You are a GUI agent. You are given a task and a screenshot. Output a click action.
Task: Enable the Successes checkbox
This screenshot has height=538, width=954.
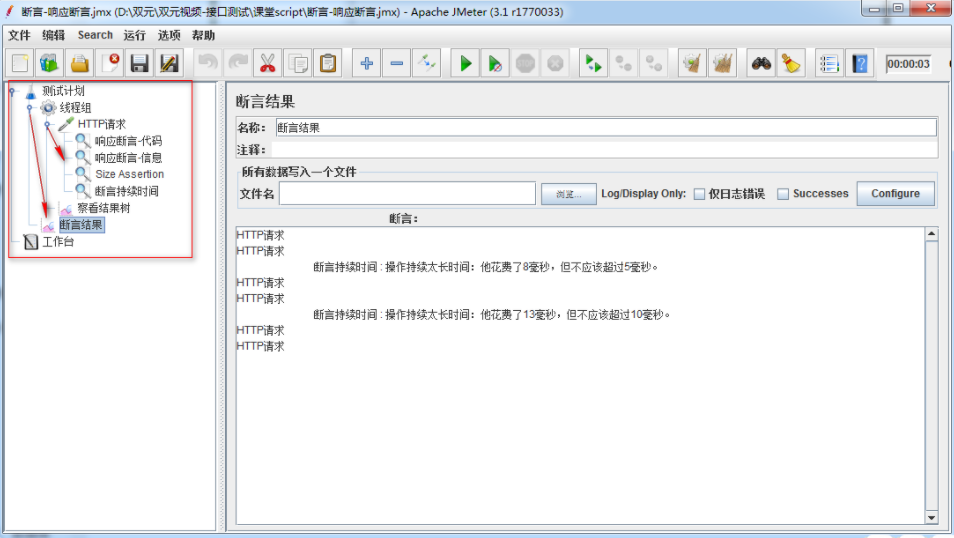pos(783,194)
